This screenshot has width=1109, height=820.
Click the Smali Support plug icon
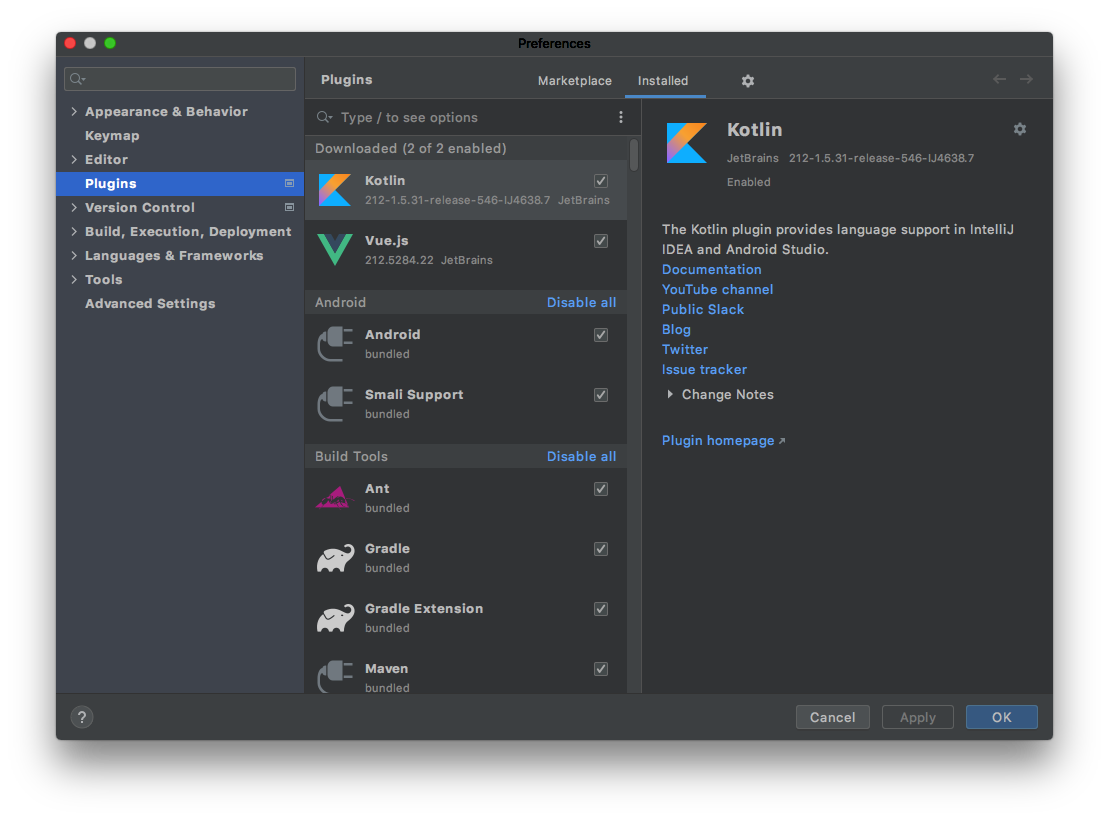335,404
